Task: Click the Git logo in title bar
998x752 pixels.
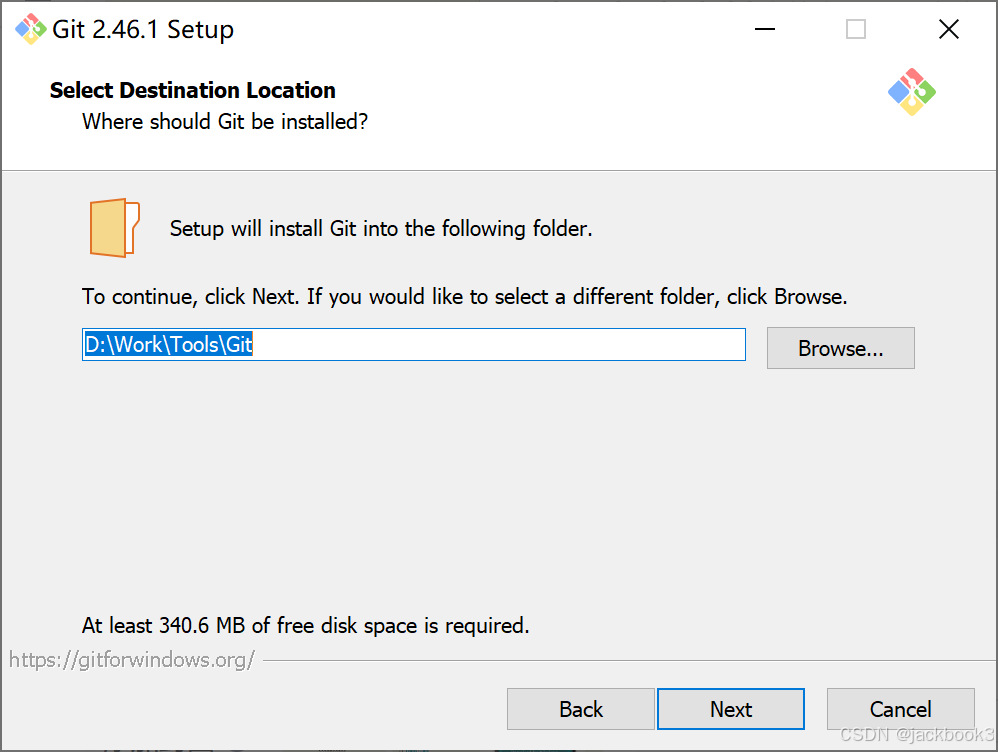Action: click(31, 29)
